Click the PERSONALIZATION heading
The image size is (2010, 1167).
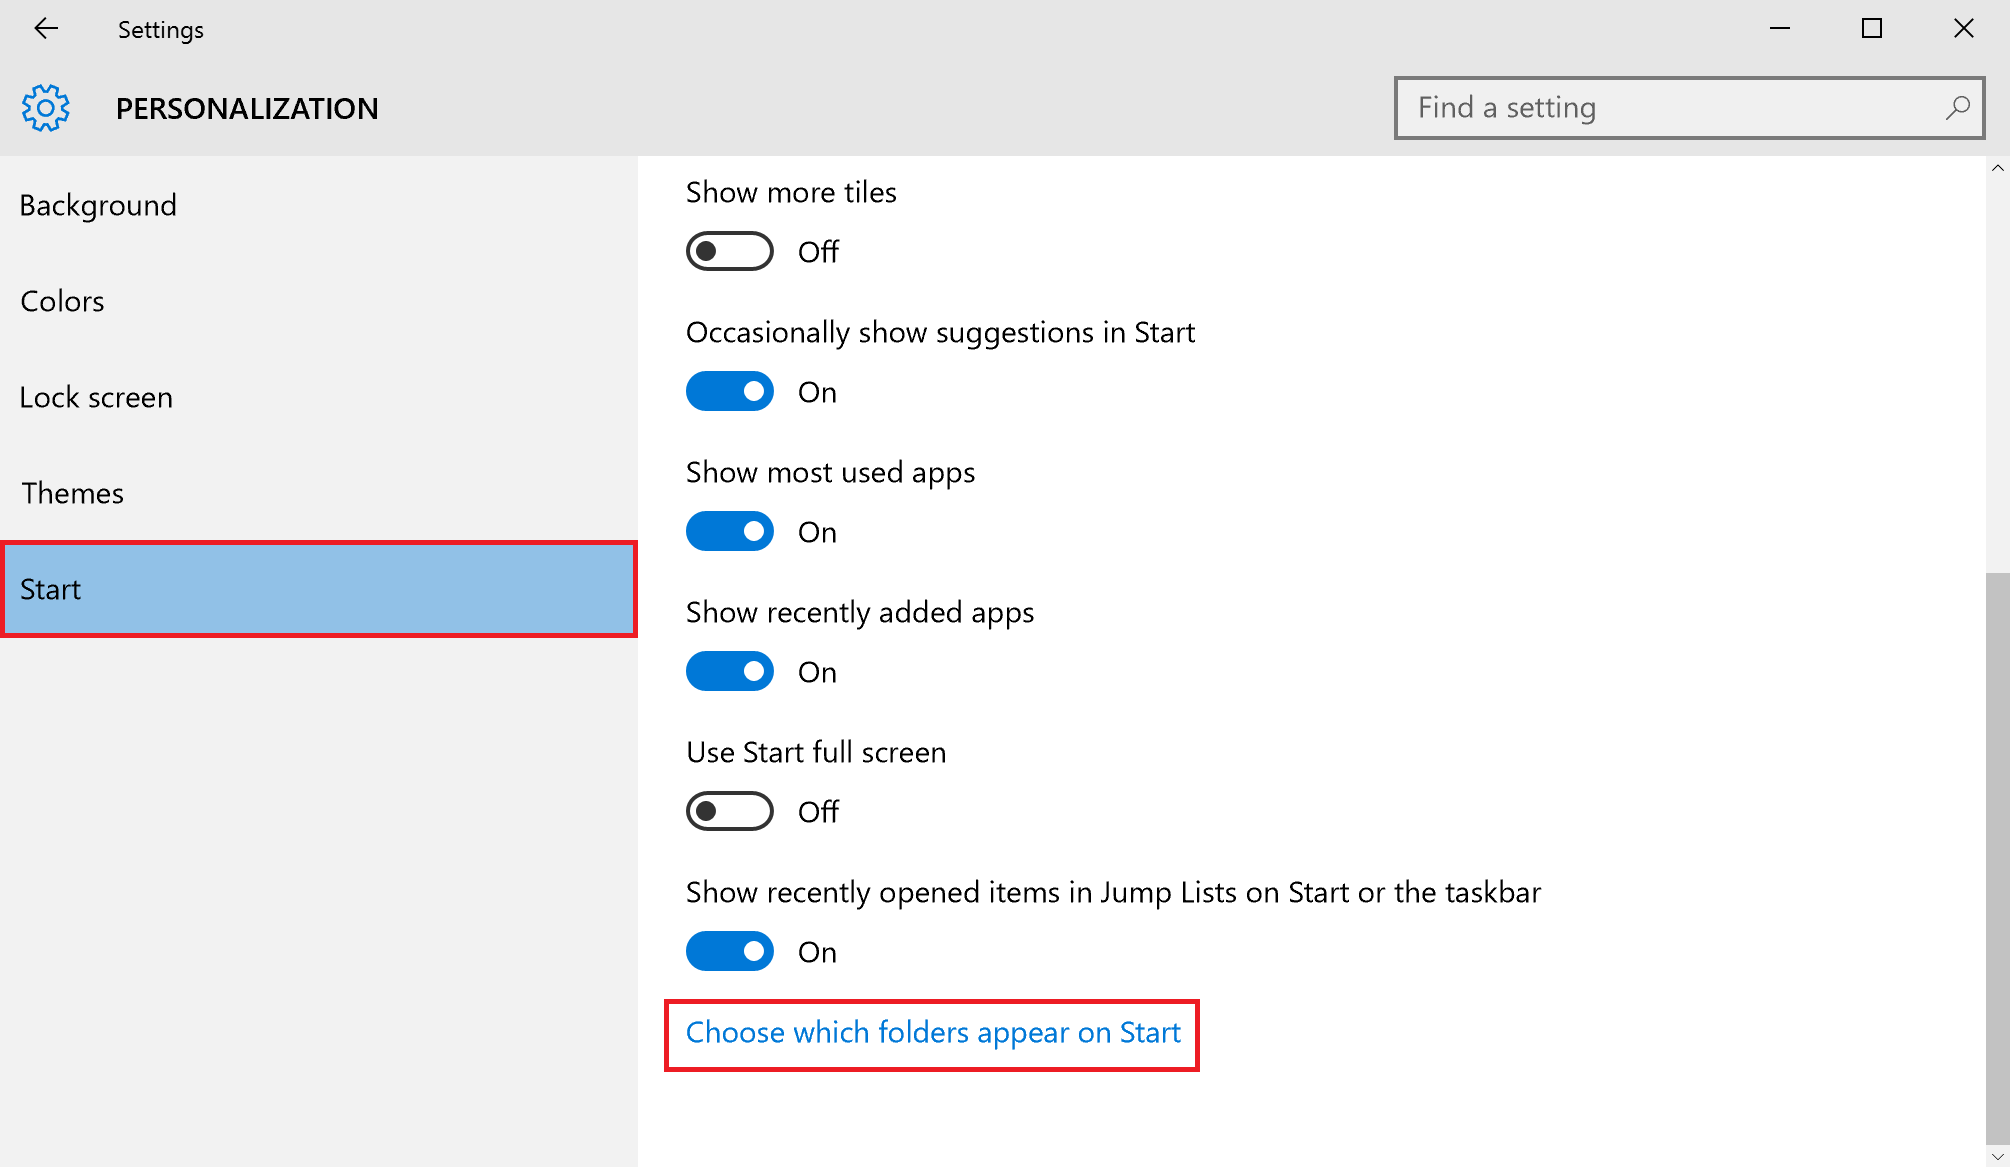click(x=247, y=108)
